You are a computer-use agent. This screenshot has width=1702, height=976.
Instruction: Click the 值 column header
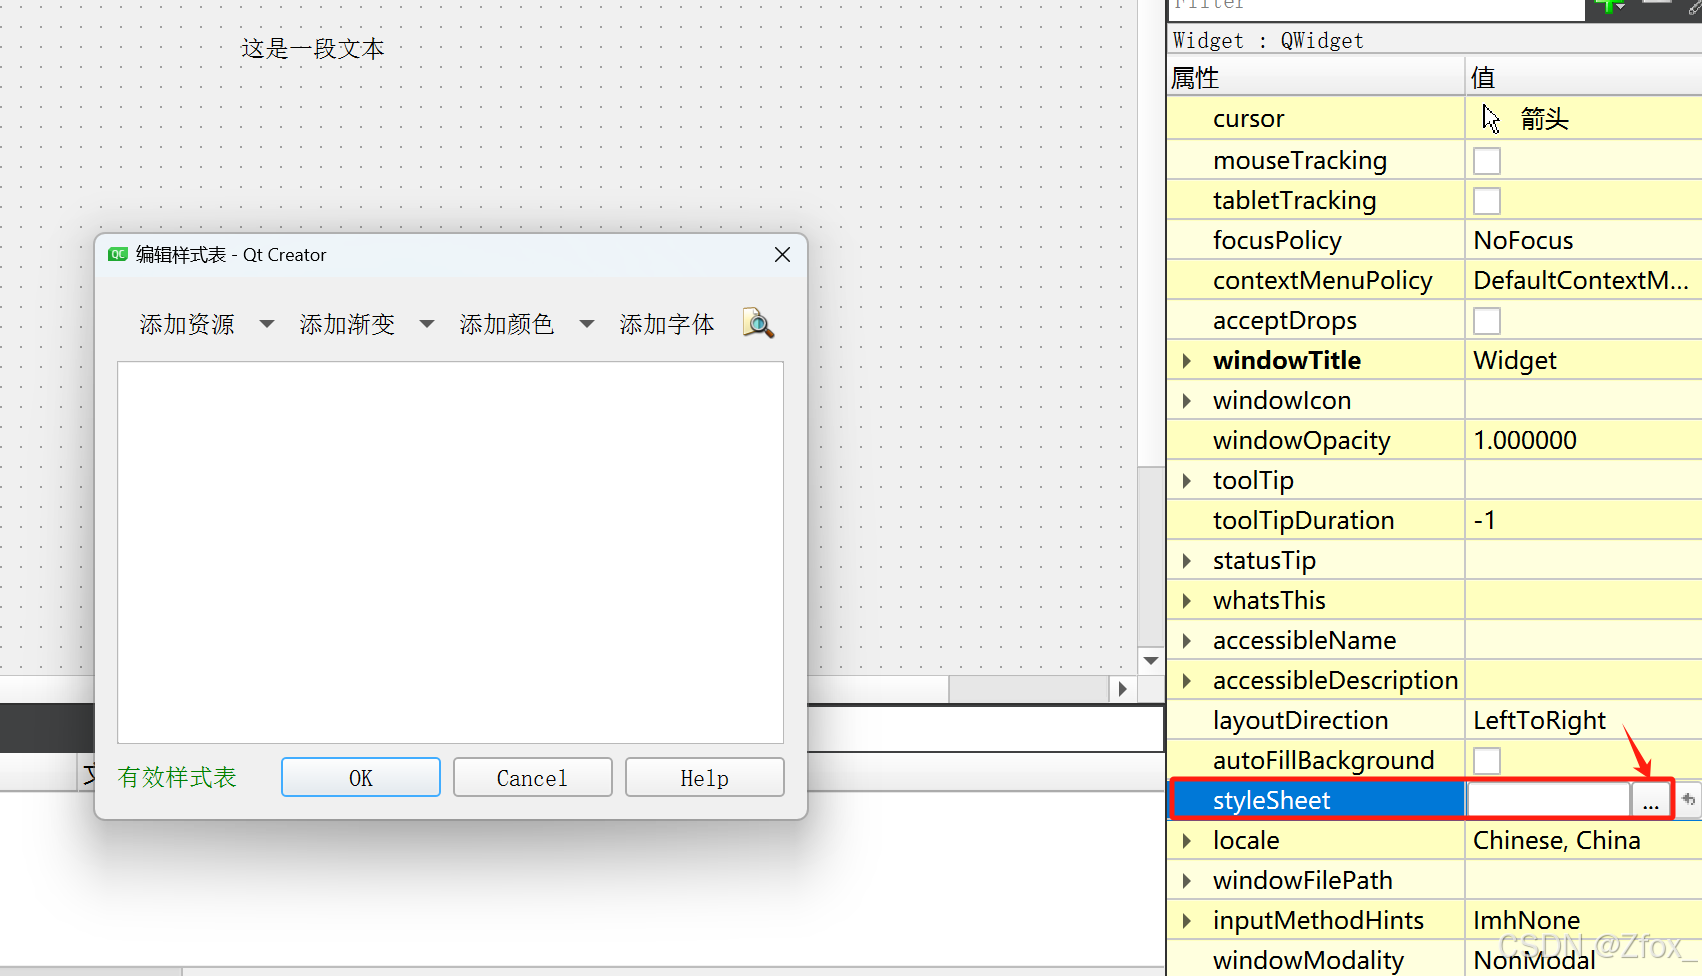(x=1483, y=77)
